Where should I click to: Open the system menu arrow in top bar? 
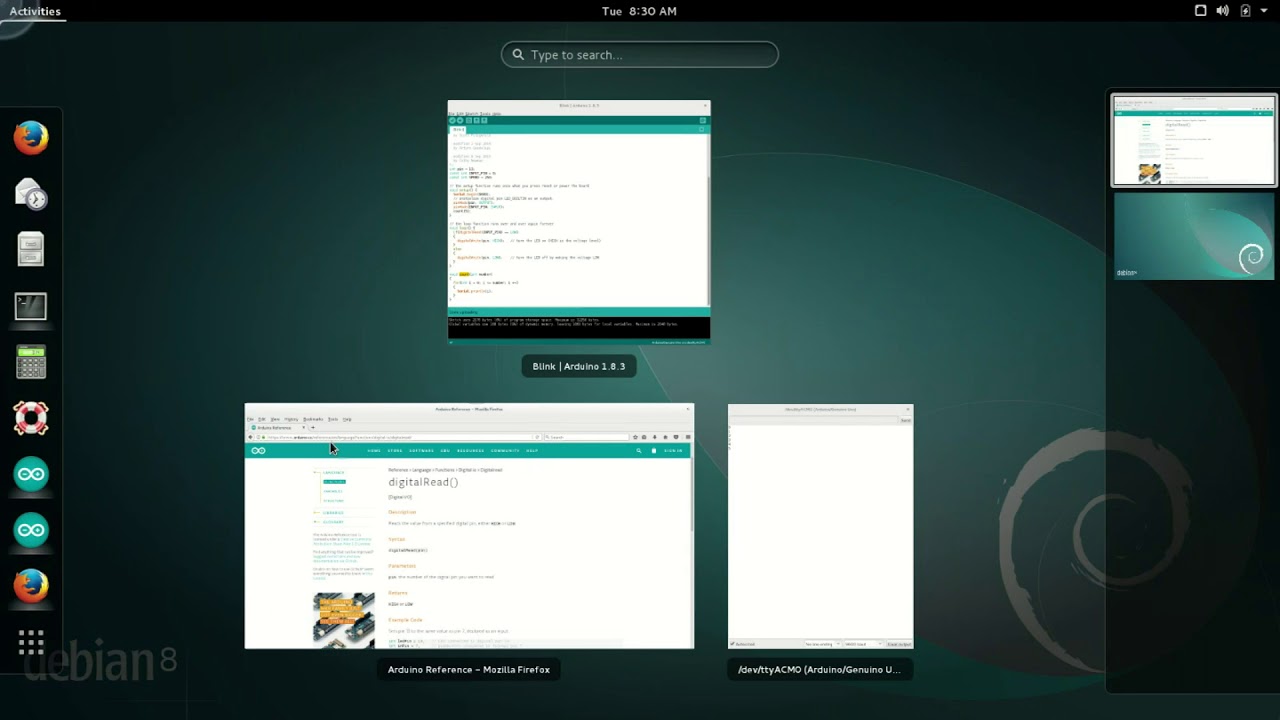pos(1264,11)
